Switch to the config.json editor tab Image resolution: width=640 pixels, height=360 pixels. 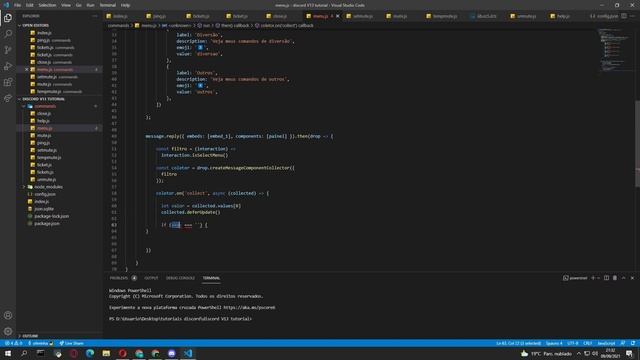pos(604,16)
